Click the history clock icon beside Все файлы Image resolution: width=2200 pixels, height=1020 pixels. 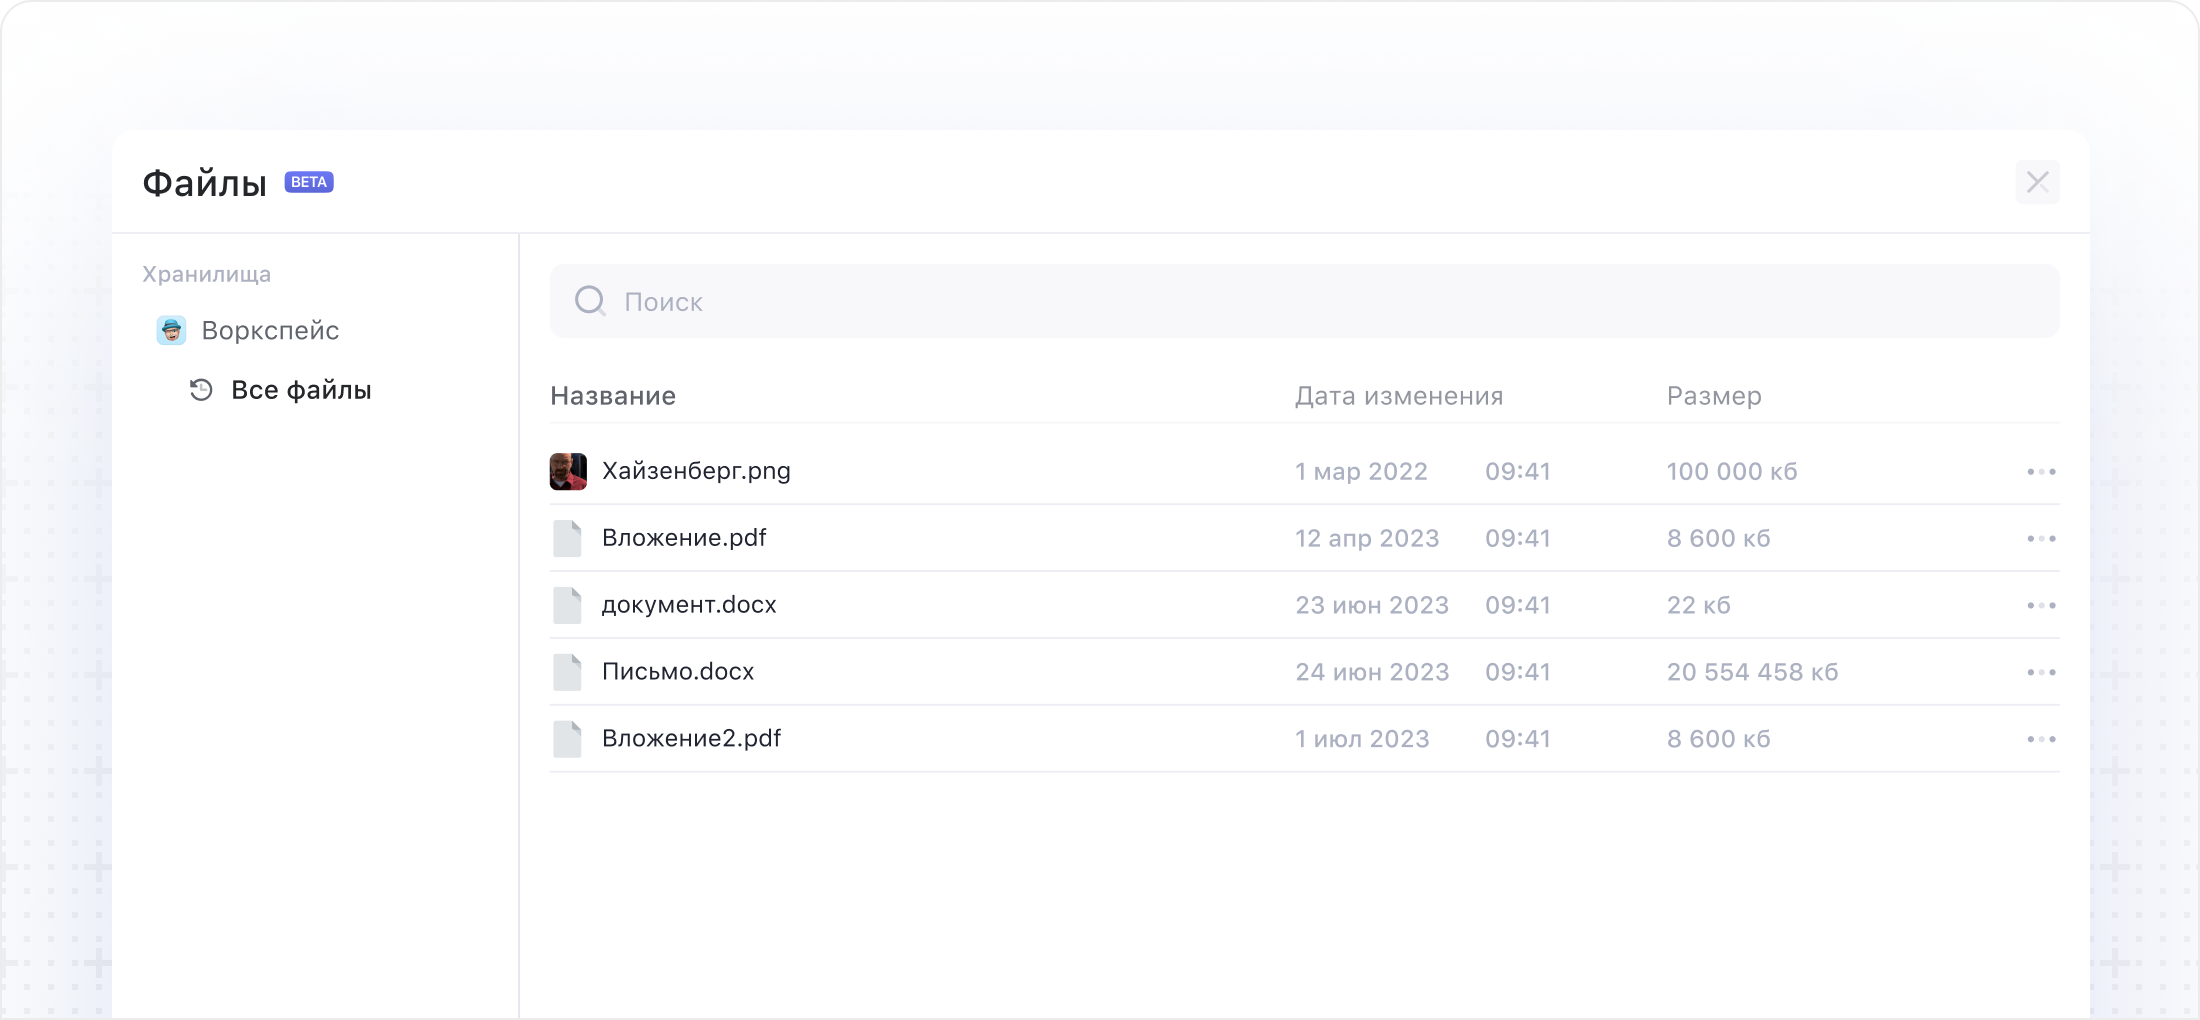201,390
